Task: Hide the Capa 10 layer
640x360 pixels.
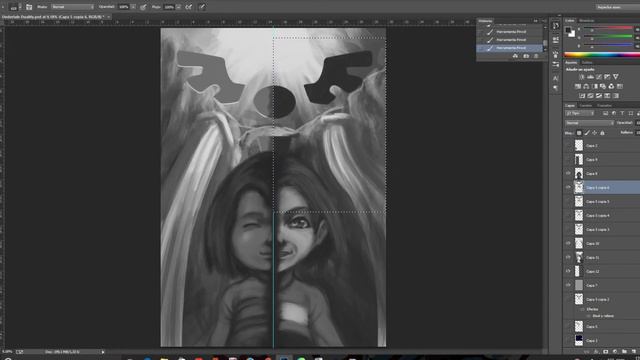Action: pos(568,243)
